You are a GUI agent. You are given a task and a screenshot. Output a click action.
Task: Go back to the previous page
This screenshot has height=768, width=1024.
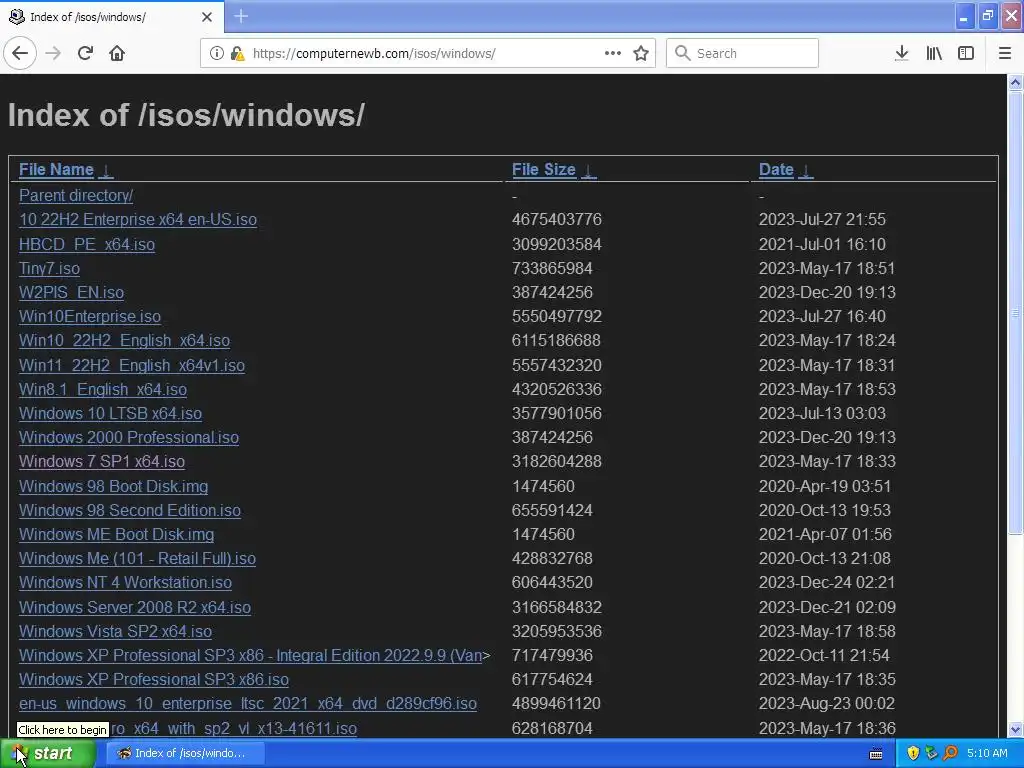click(x=20, y=53)
